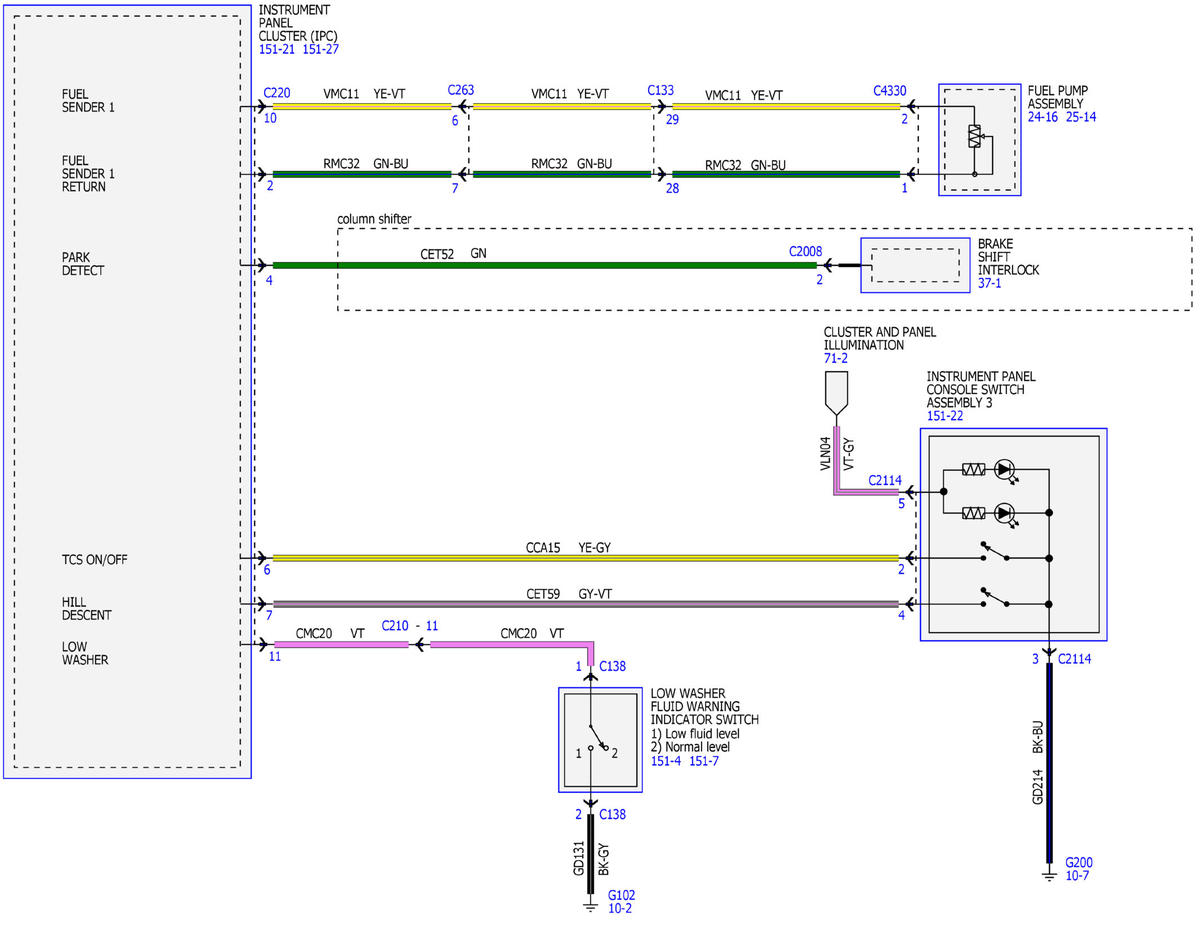Screen dimensions: 1200x927
Task: Click the HILL DESCENT pin label
Action: [x=86, y=609]
